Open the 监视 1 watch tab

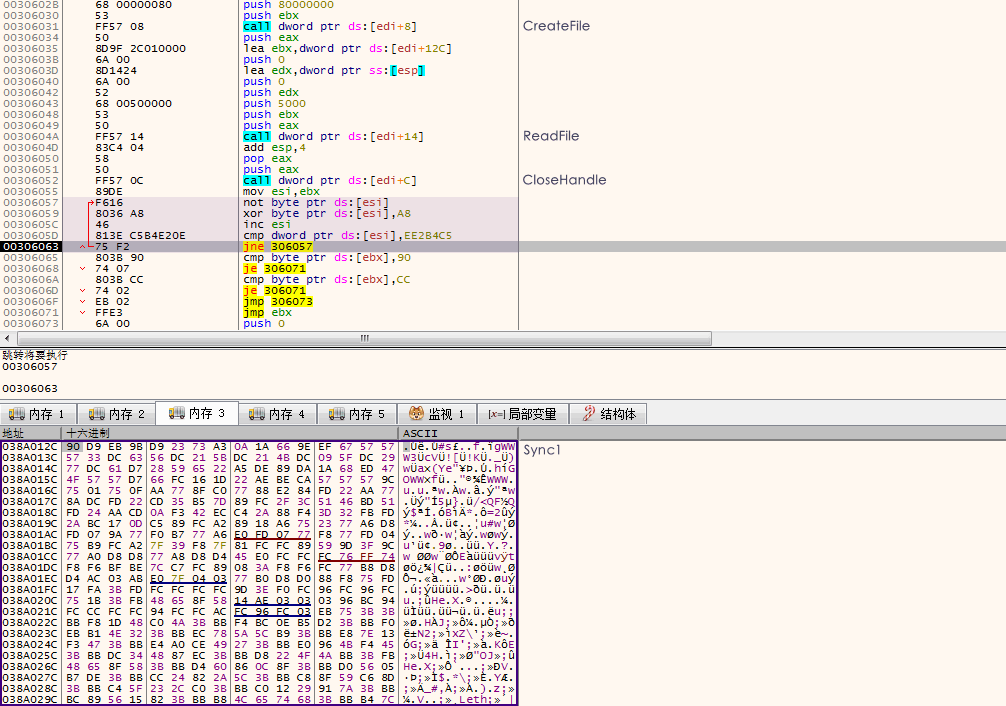[437, 414]
